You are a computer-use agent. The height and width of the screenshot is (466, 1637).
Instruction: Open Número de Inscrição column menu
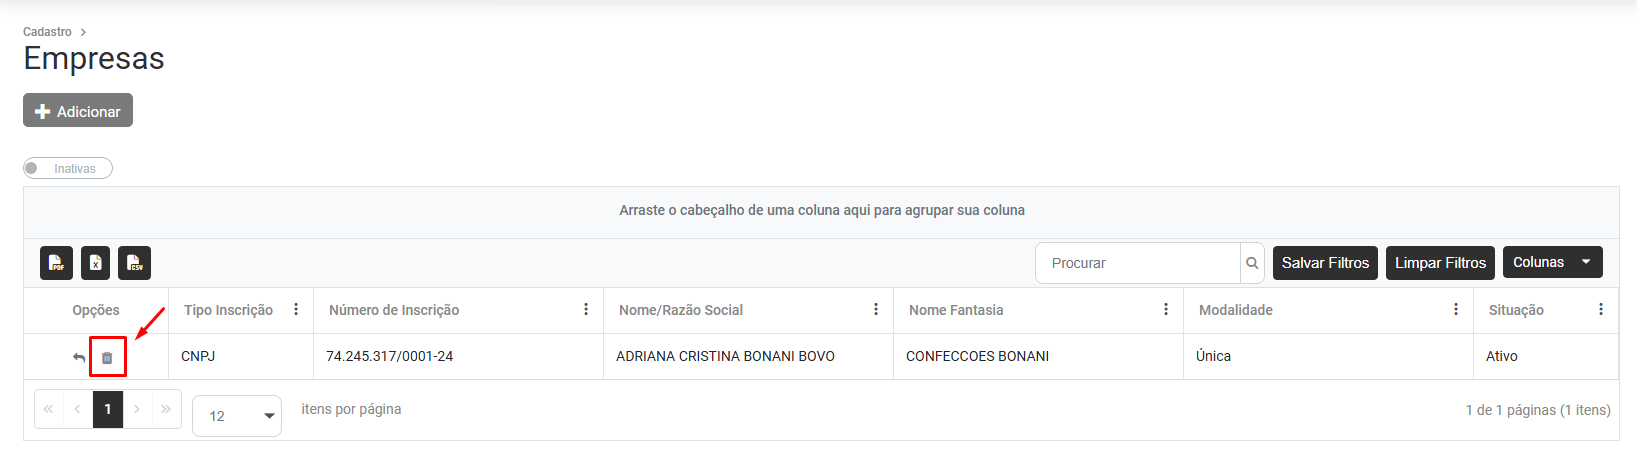point(586,310)
